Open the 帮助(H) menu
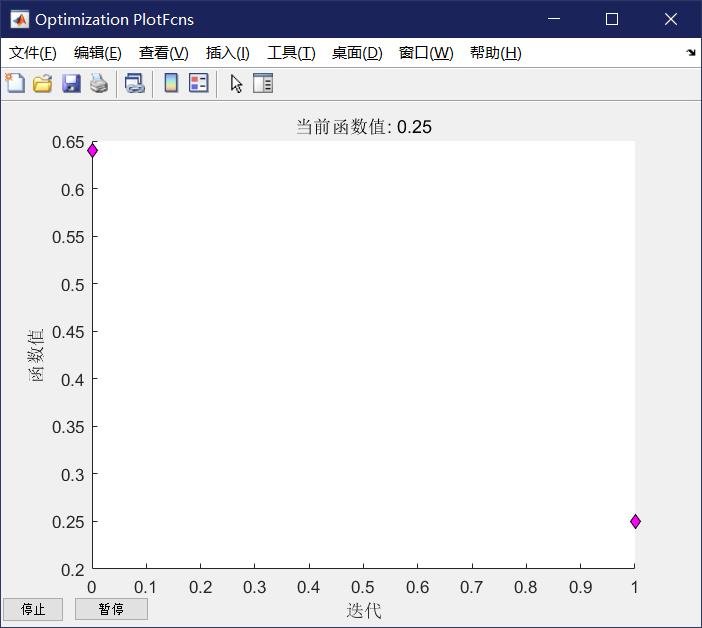The image size is (702, 628). pos(495,53)
